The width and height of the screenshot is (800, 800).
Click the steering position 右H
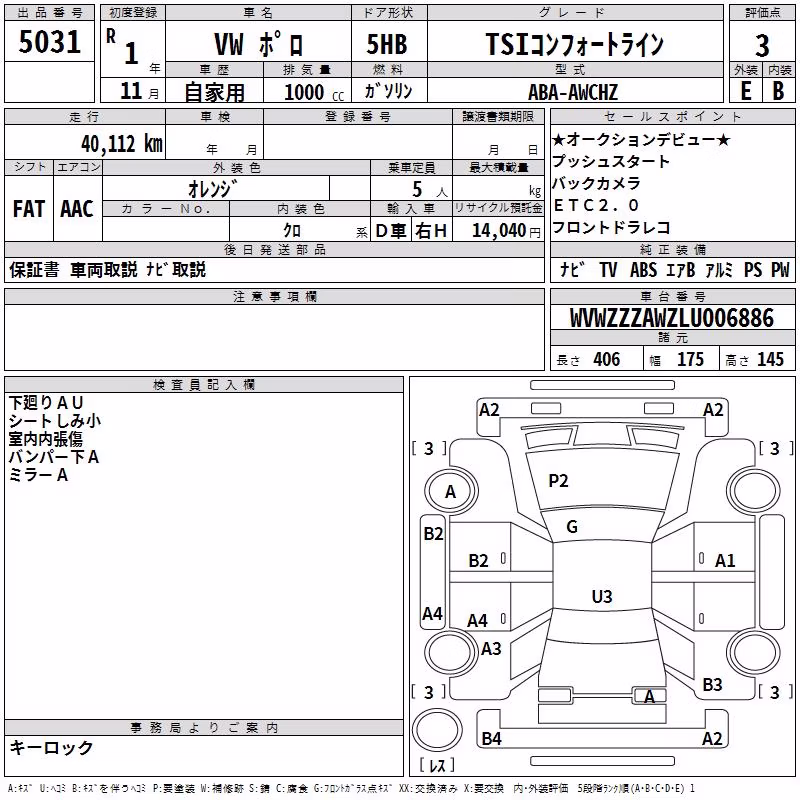[431, 231]
